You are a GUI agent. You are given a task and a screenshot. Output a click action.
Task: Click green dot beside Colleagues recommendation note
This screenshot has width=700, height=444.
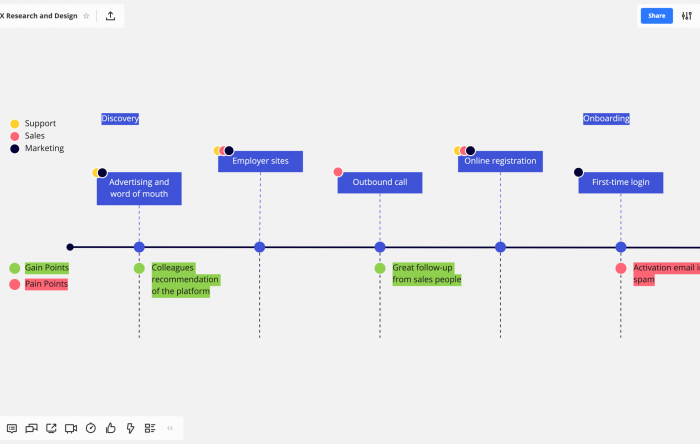139,268
